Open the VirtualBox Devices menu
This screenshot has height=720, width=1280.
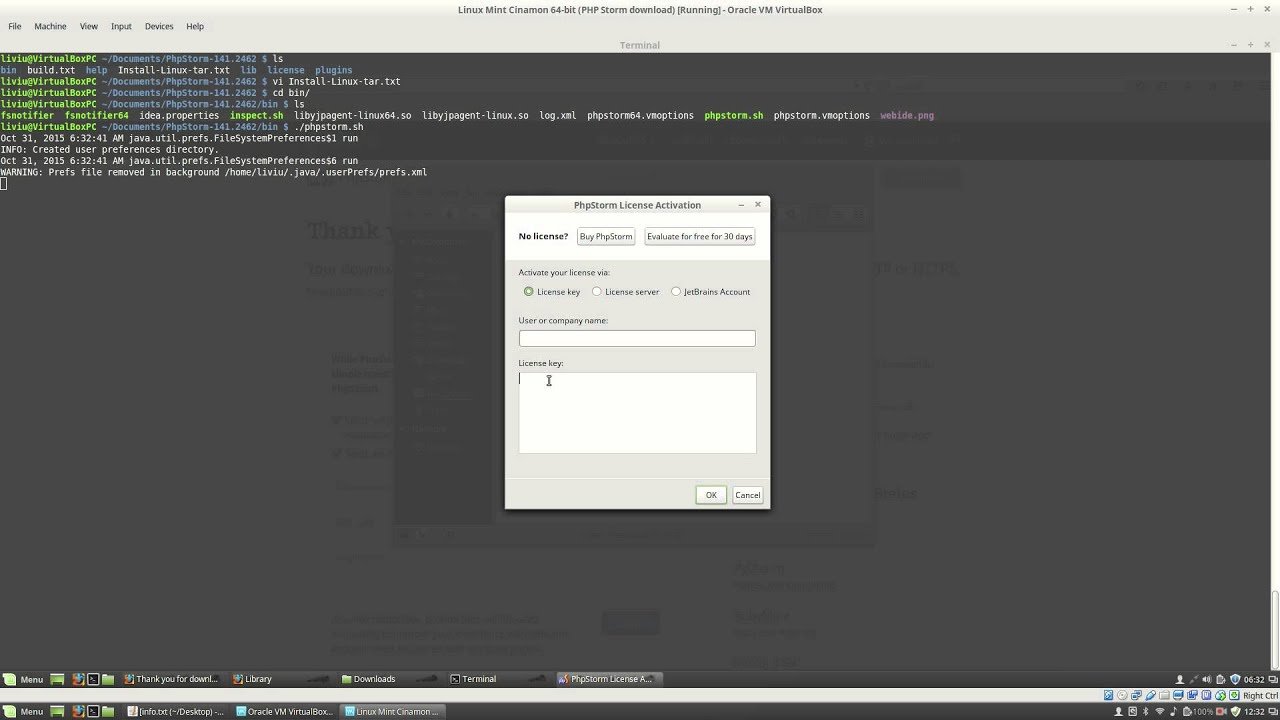[159, 26]
